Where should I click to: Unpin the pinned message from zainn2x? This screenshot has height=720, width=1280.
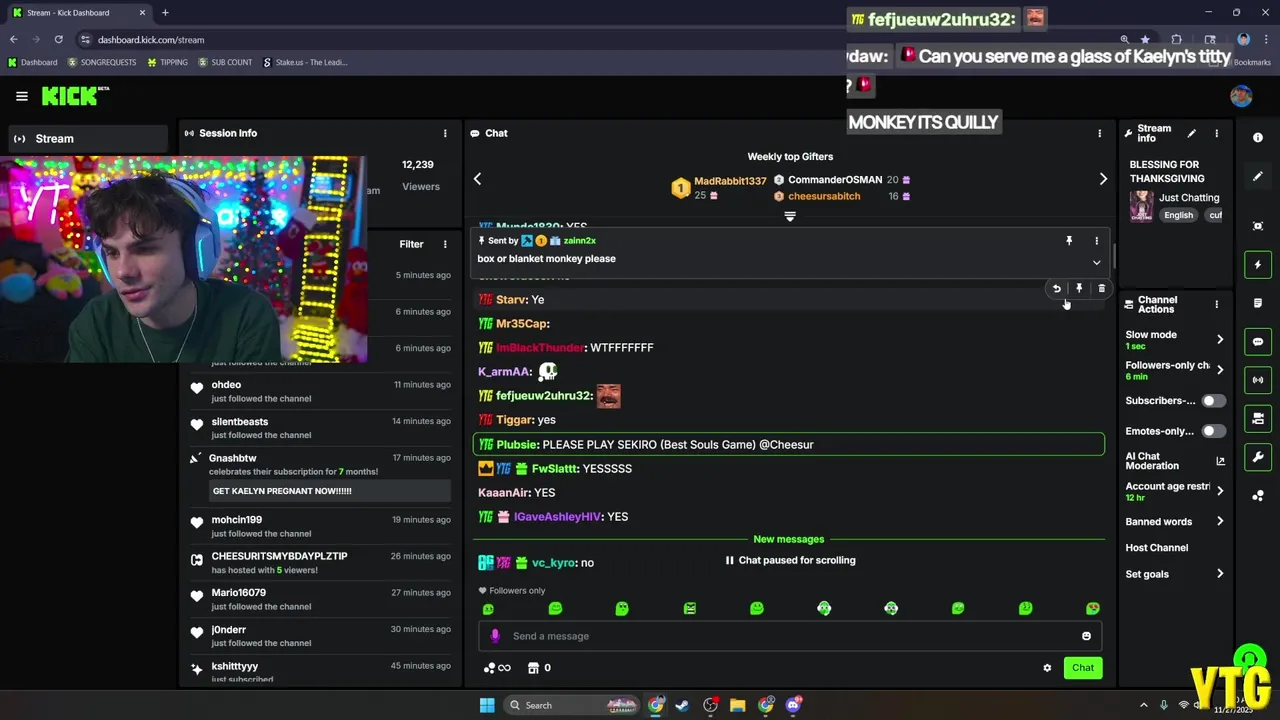1069,241
